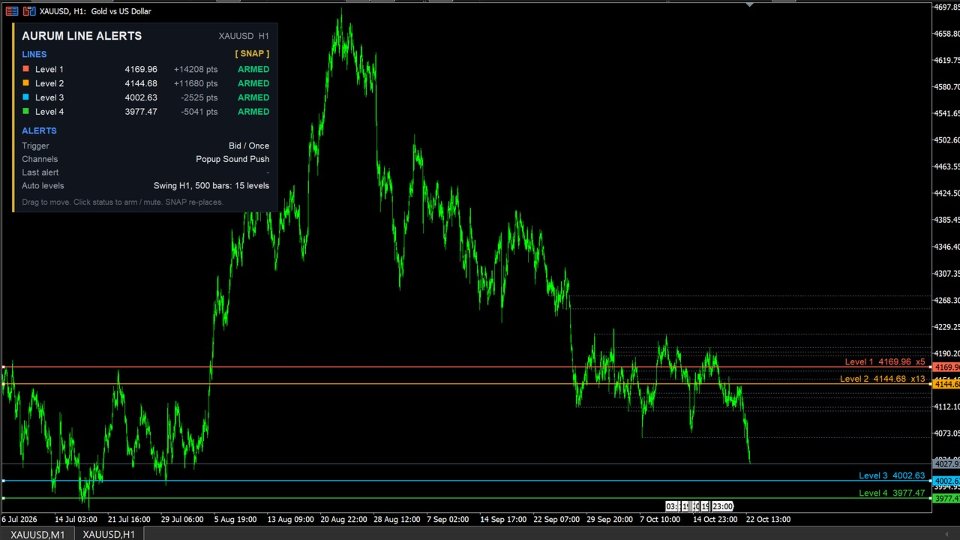This screenshot has height=540, width=960.
Task: Click the XAUUSD H1 label in the panel header
Action: point(244,36)
